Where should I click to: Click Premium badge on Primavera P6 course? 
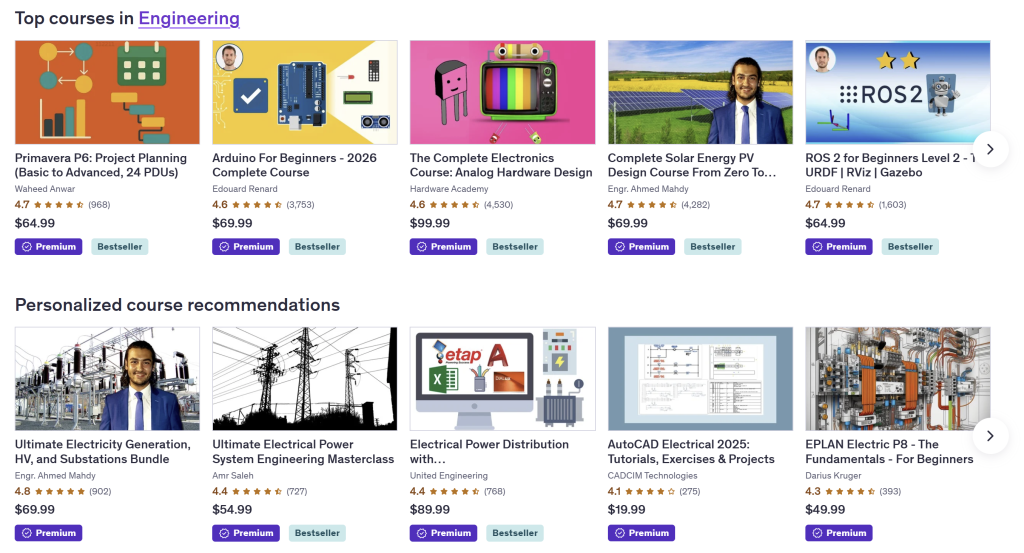(49, 247)
